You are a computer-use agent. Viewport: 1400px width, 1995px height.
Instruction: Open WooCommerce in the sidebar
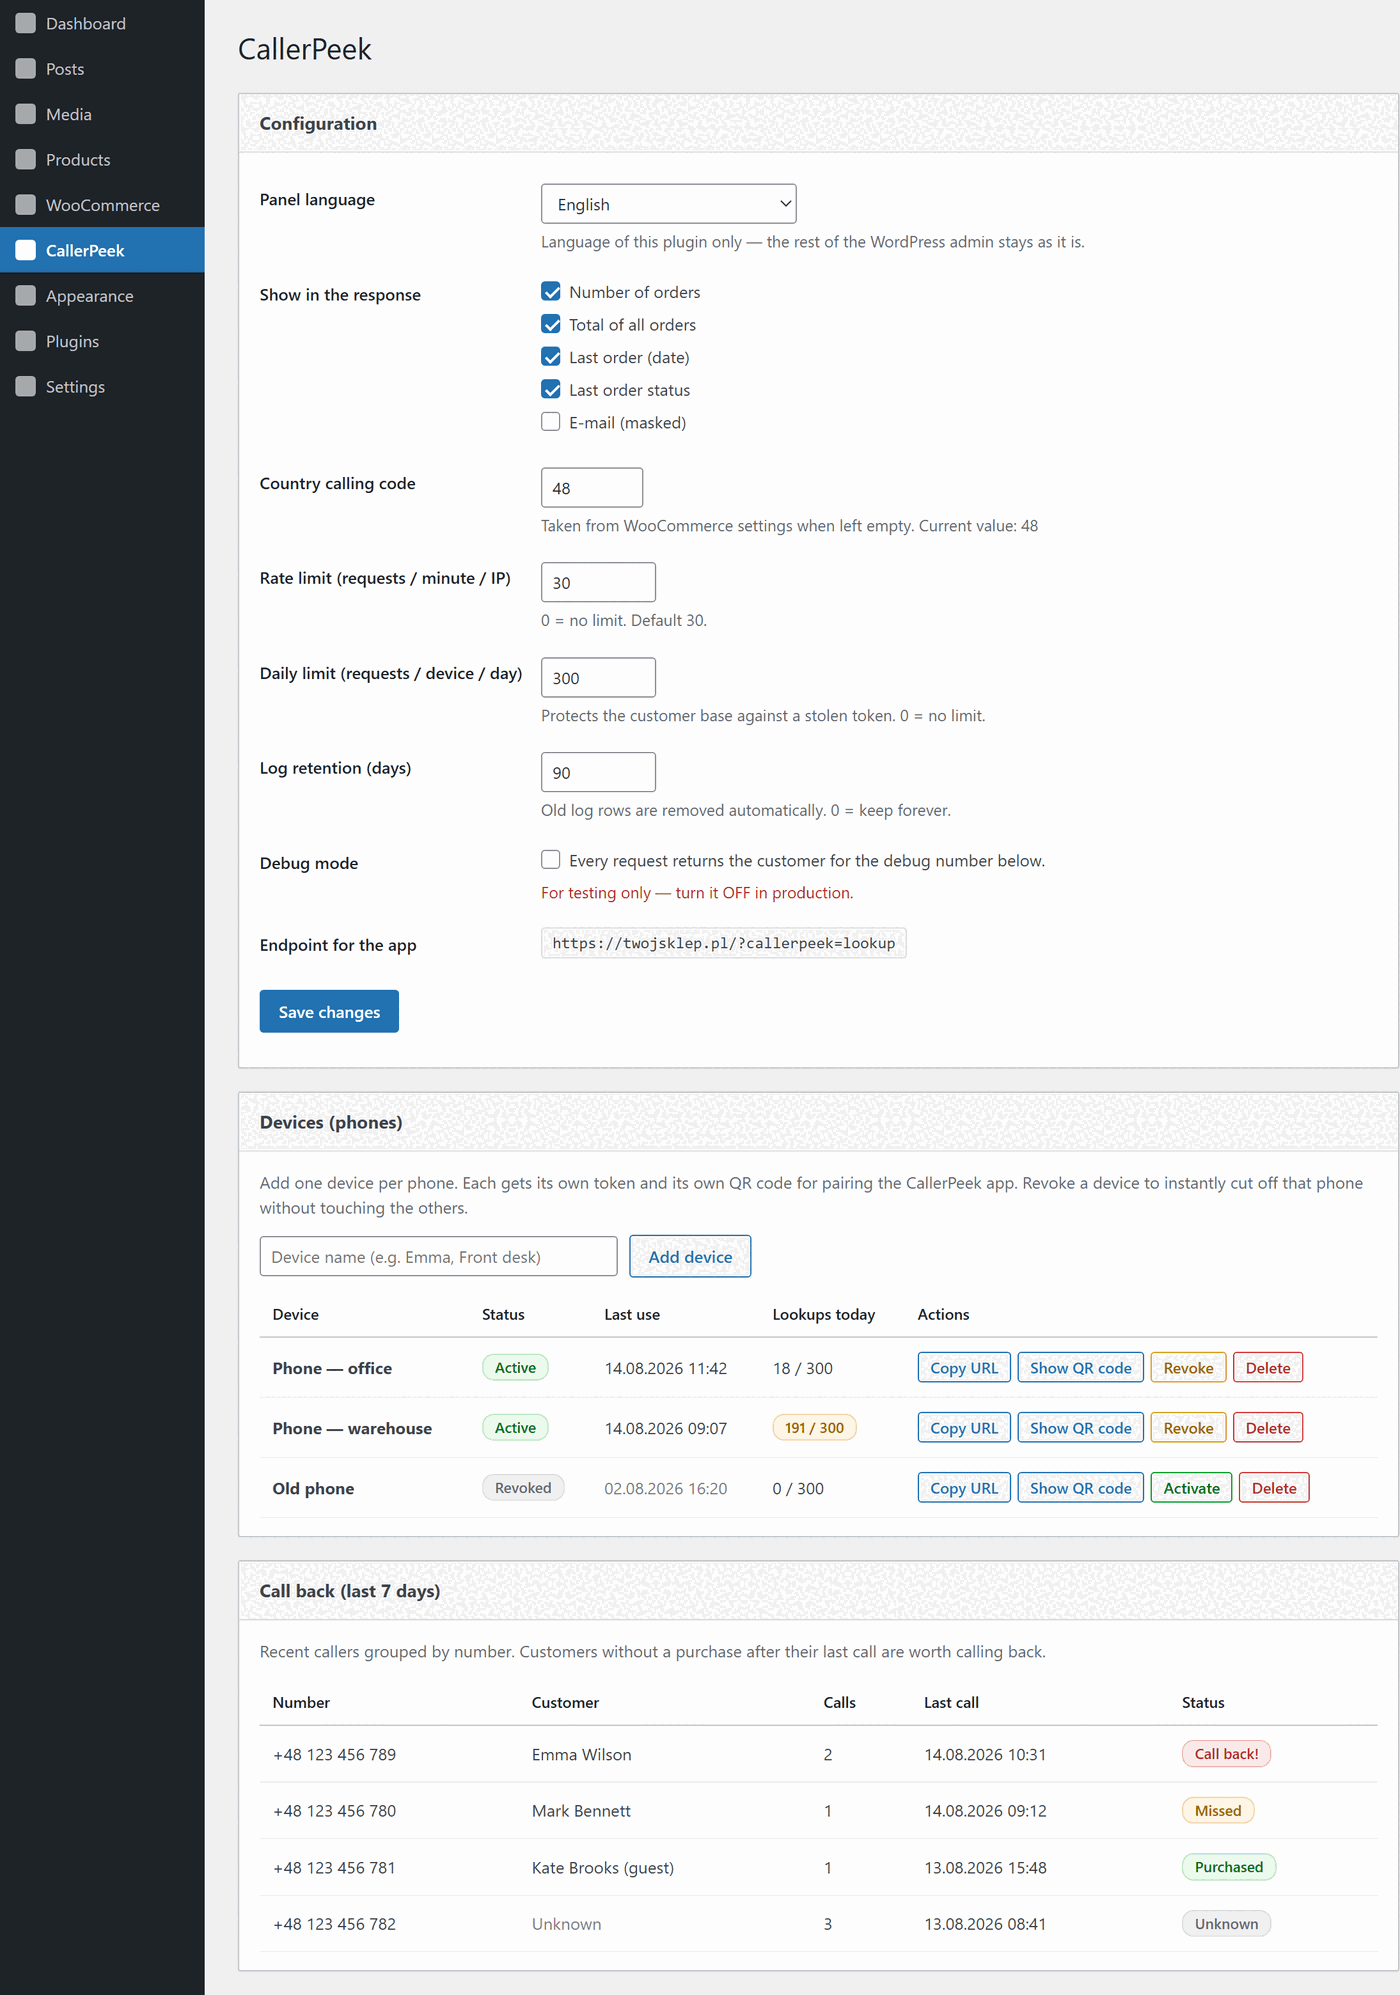102,204
